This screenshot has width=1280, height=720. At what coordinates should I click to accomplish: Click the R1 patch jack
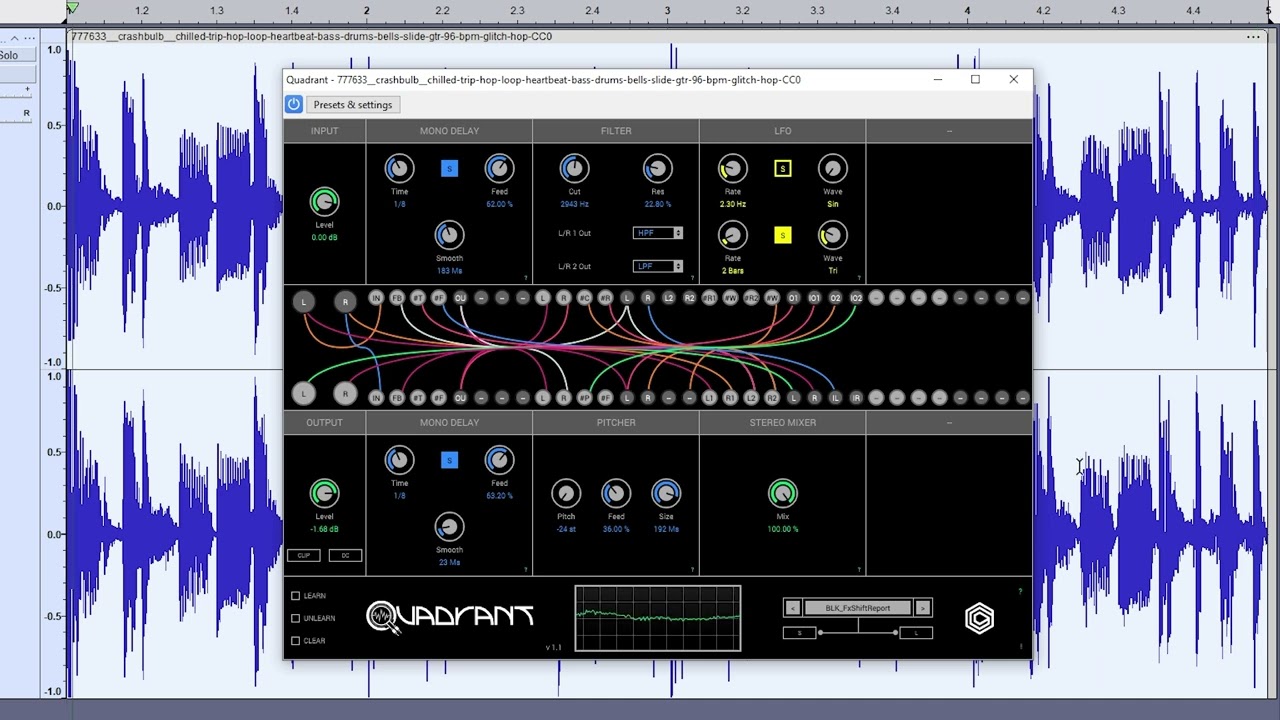tap(730, 397)
